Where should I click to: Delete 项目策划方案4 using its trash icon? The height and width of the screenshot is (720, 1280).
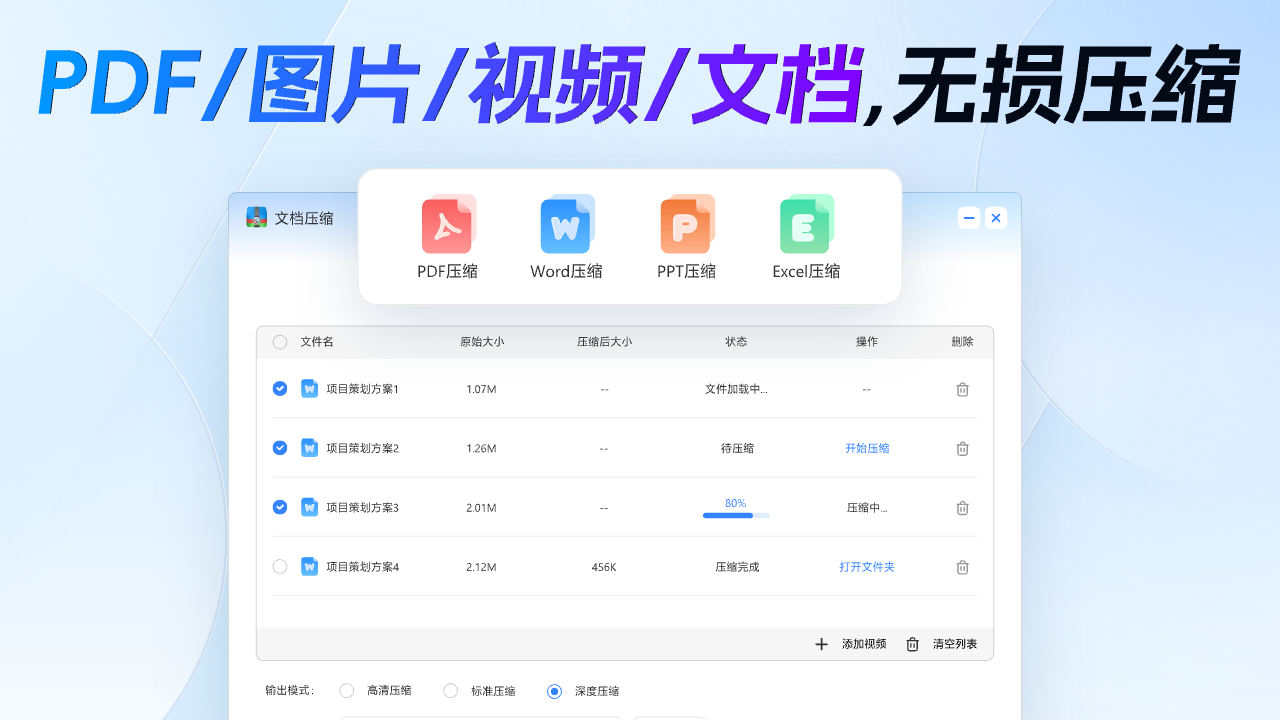[962, 567]
